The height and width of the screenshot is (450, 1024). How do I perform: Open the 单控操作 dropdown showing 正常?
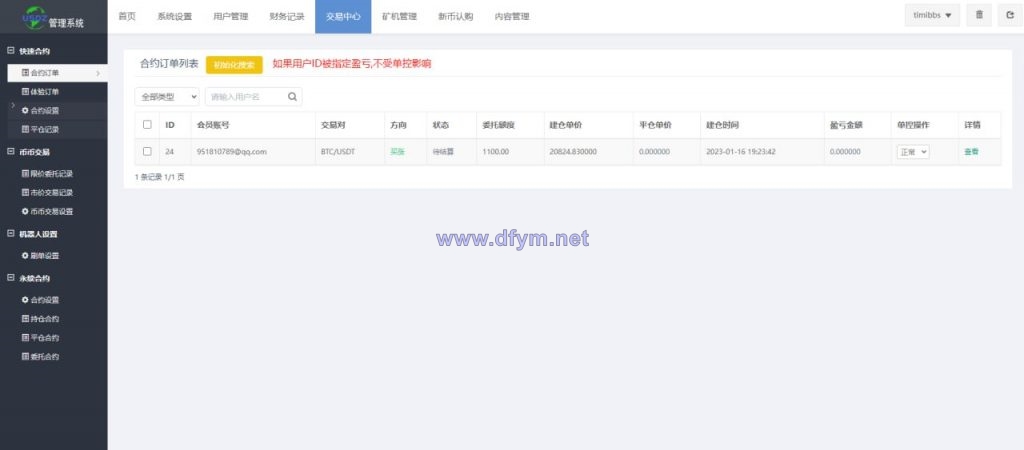(913, 152)
